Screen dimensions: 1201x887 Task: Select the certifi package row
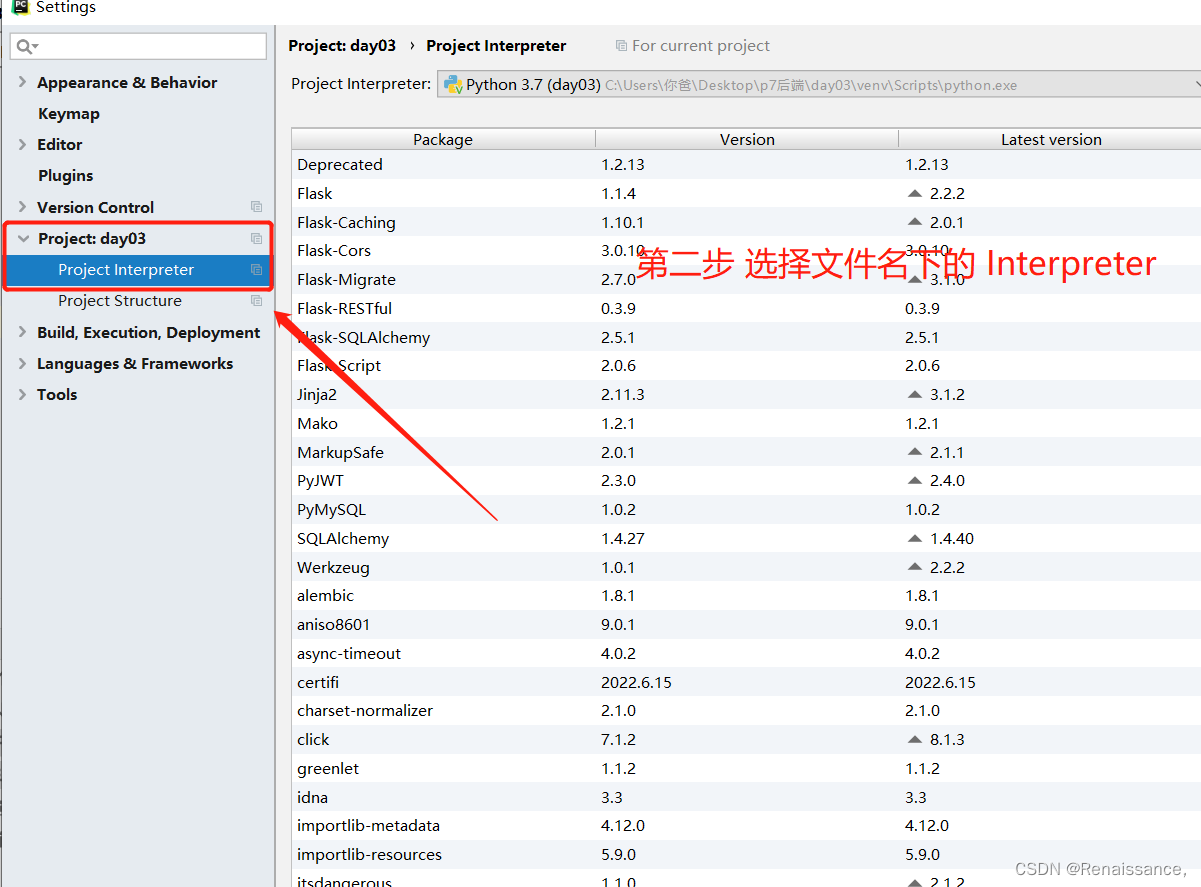pos(746,682)
